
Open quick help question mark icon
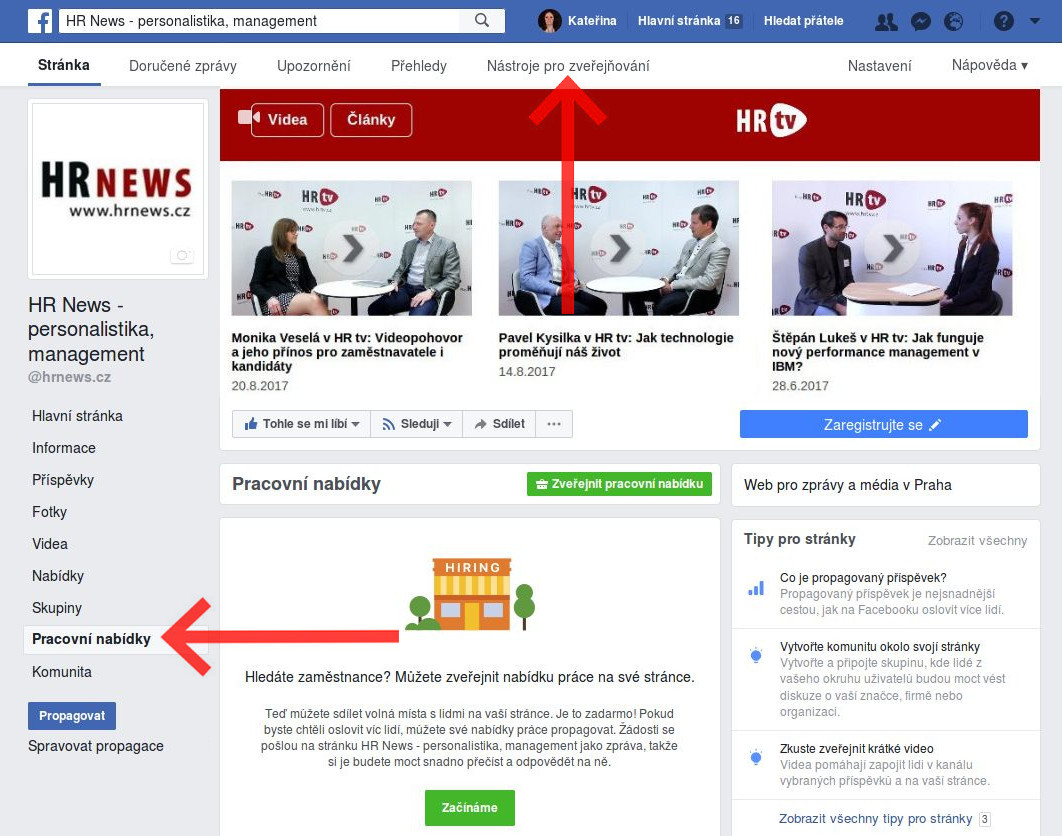coord(1003,22)
